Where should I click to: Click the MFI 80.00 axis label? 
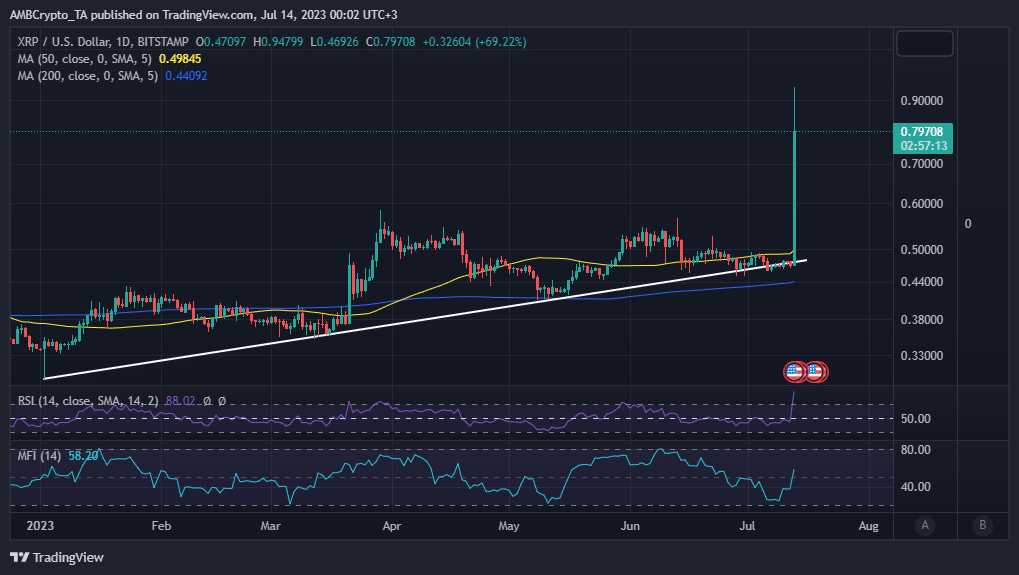click(916, 450)
